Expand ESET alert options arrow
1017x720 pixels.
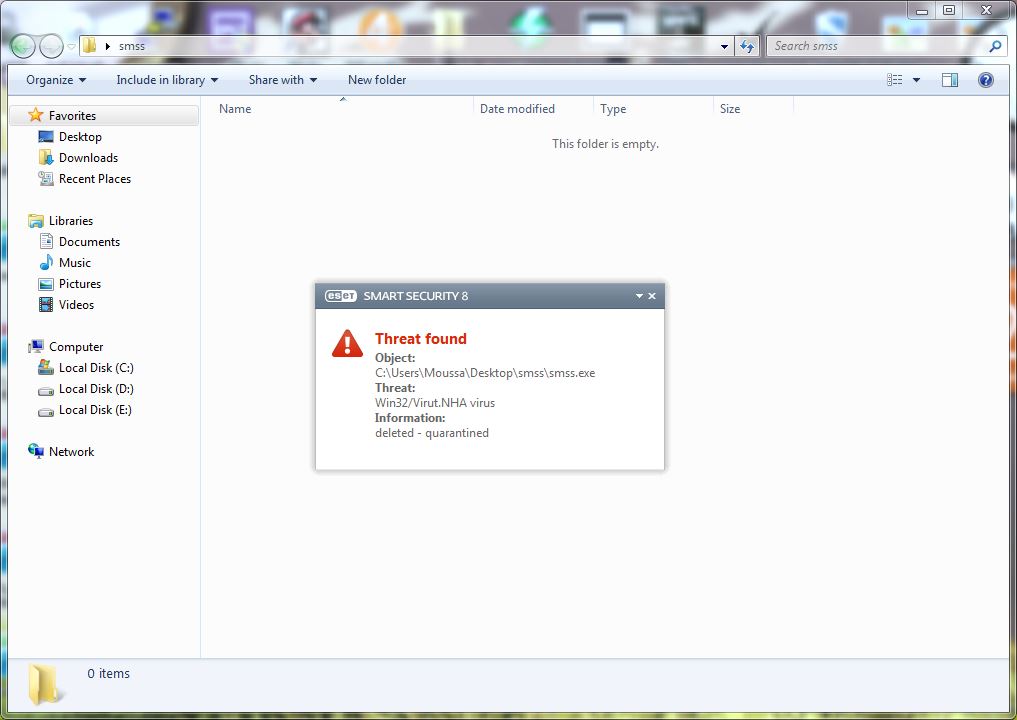[639, 296]
